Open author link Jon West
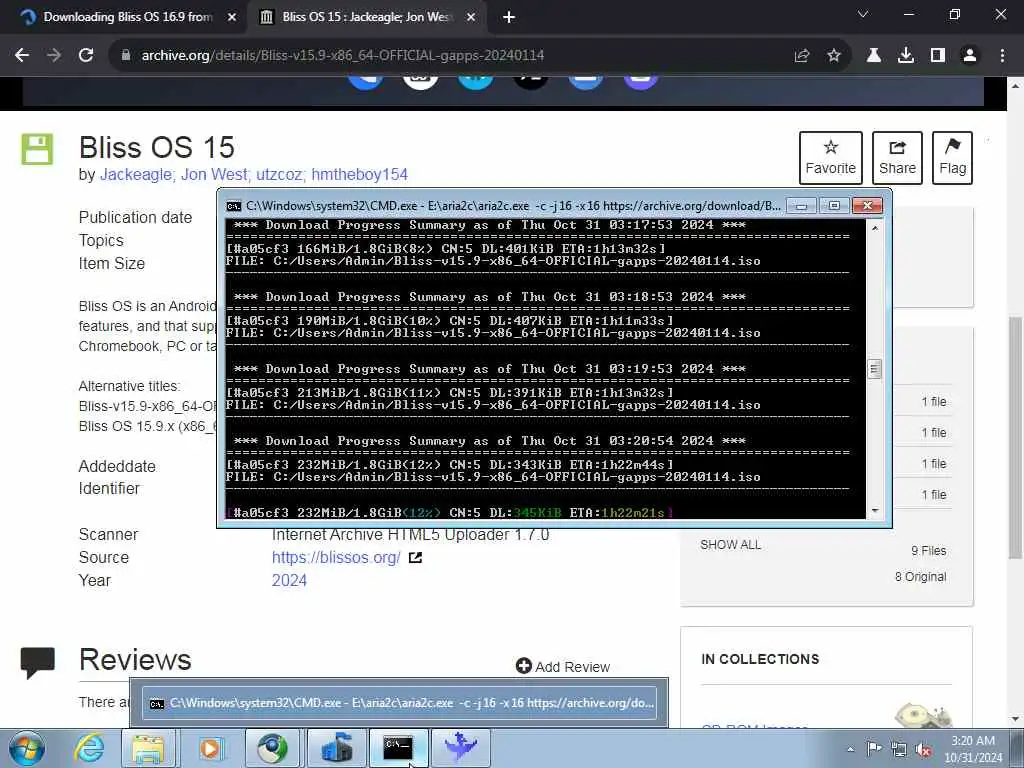The height and width of the screenshot is (768, 1024). click(215, 175)
